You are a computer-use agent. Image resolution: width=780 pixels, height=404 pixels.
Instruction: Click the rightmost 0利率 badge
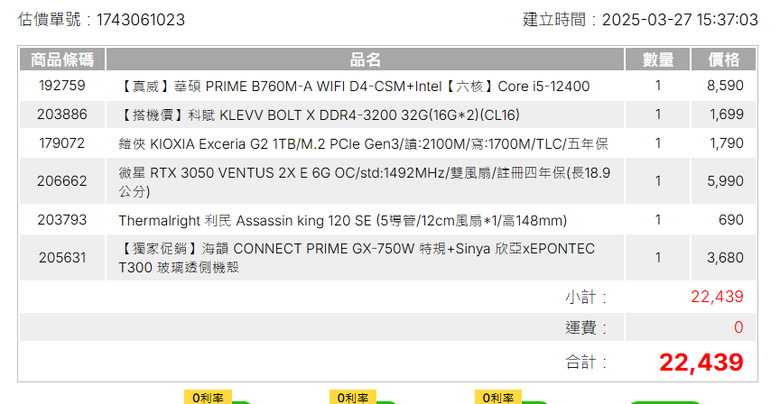point(498,397)
